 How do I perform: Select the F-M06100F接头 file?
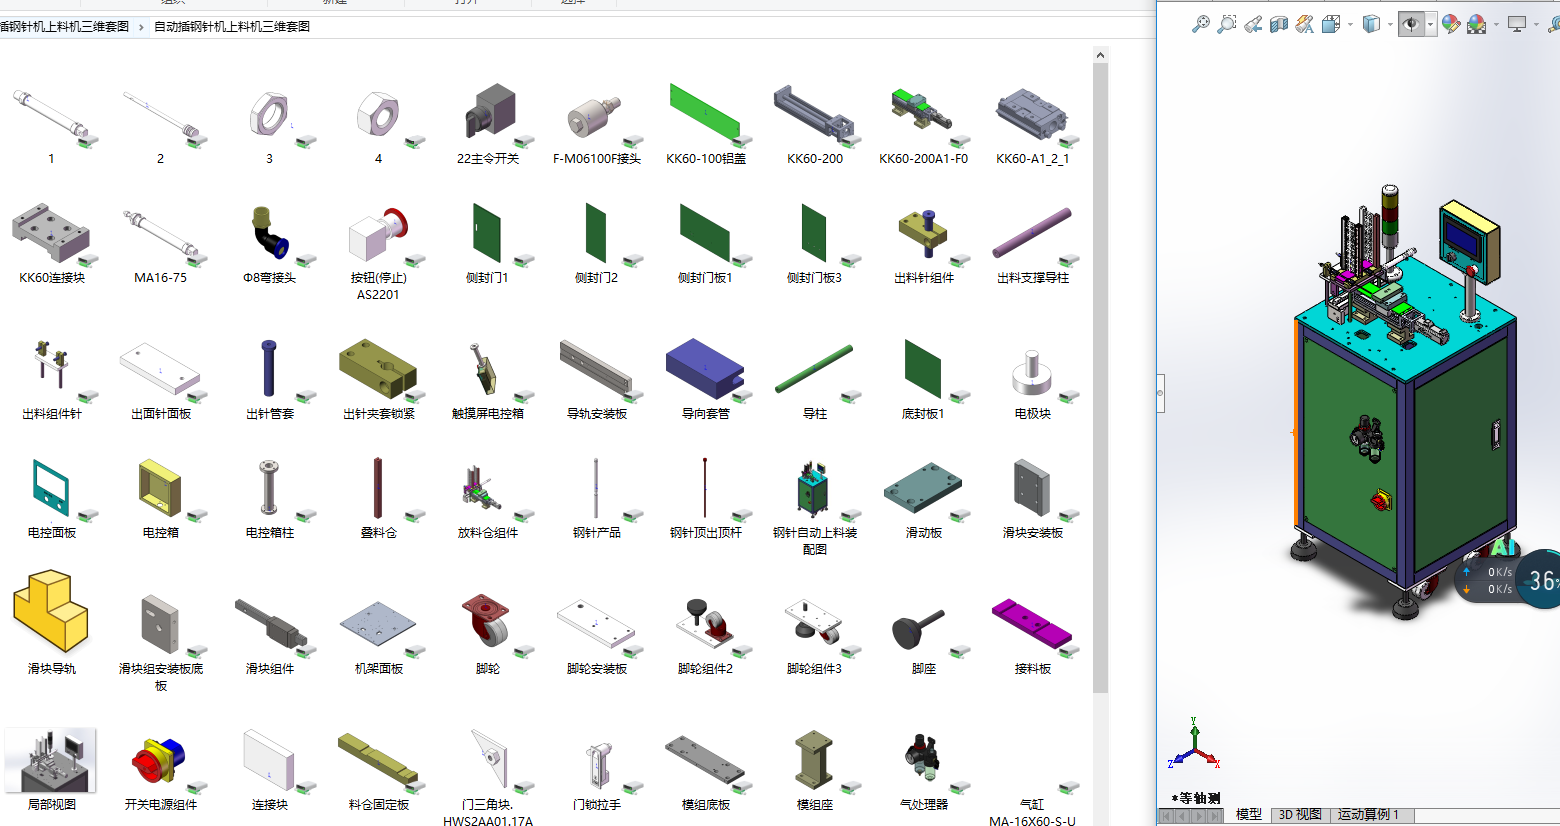596,124
